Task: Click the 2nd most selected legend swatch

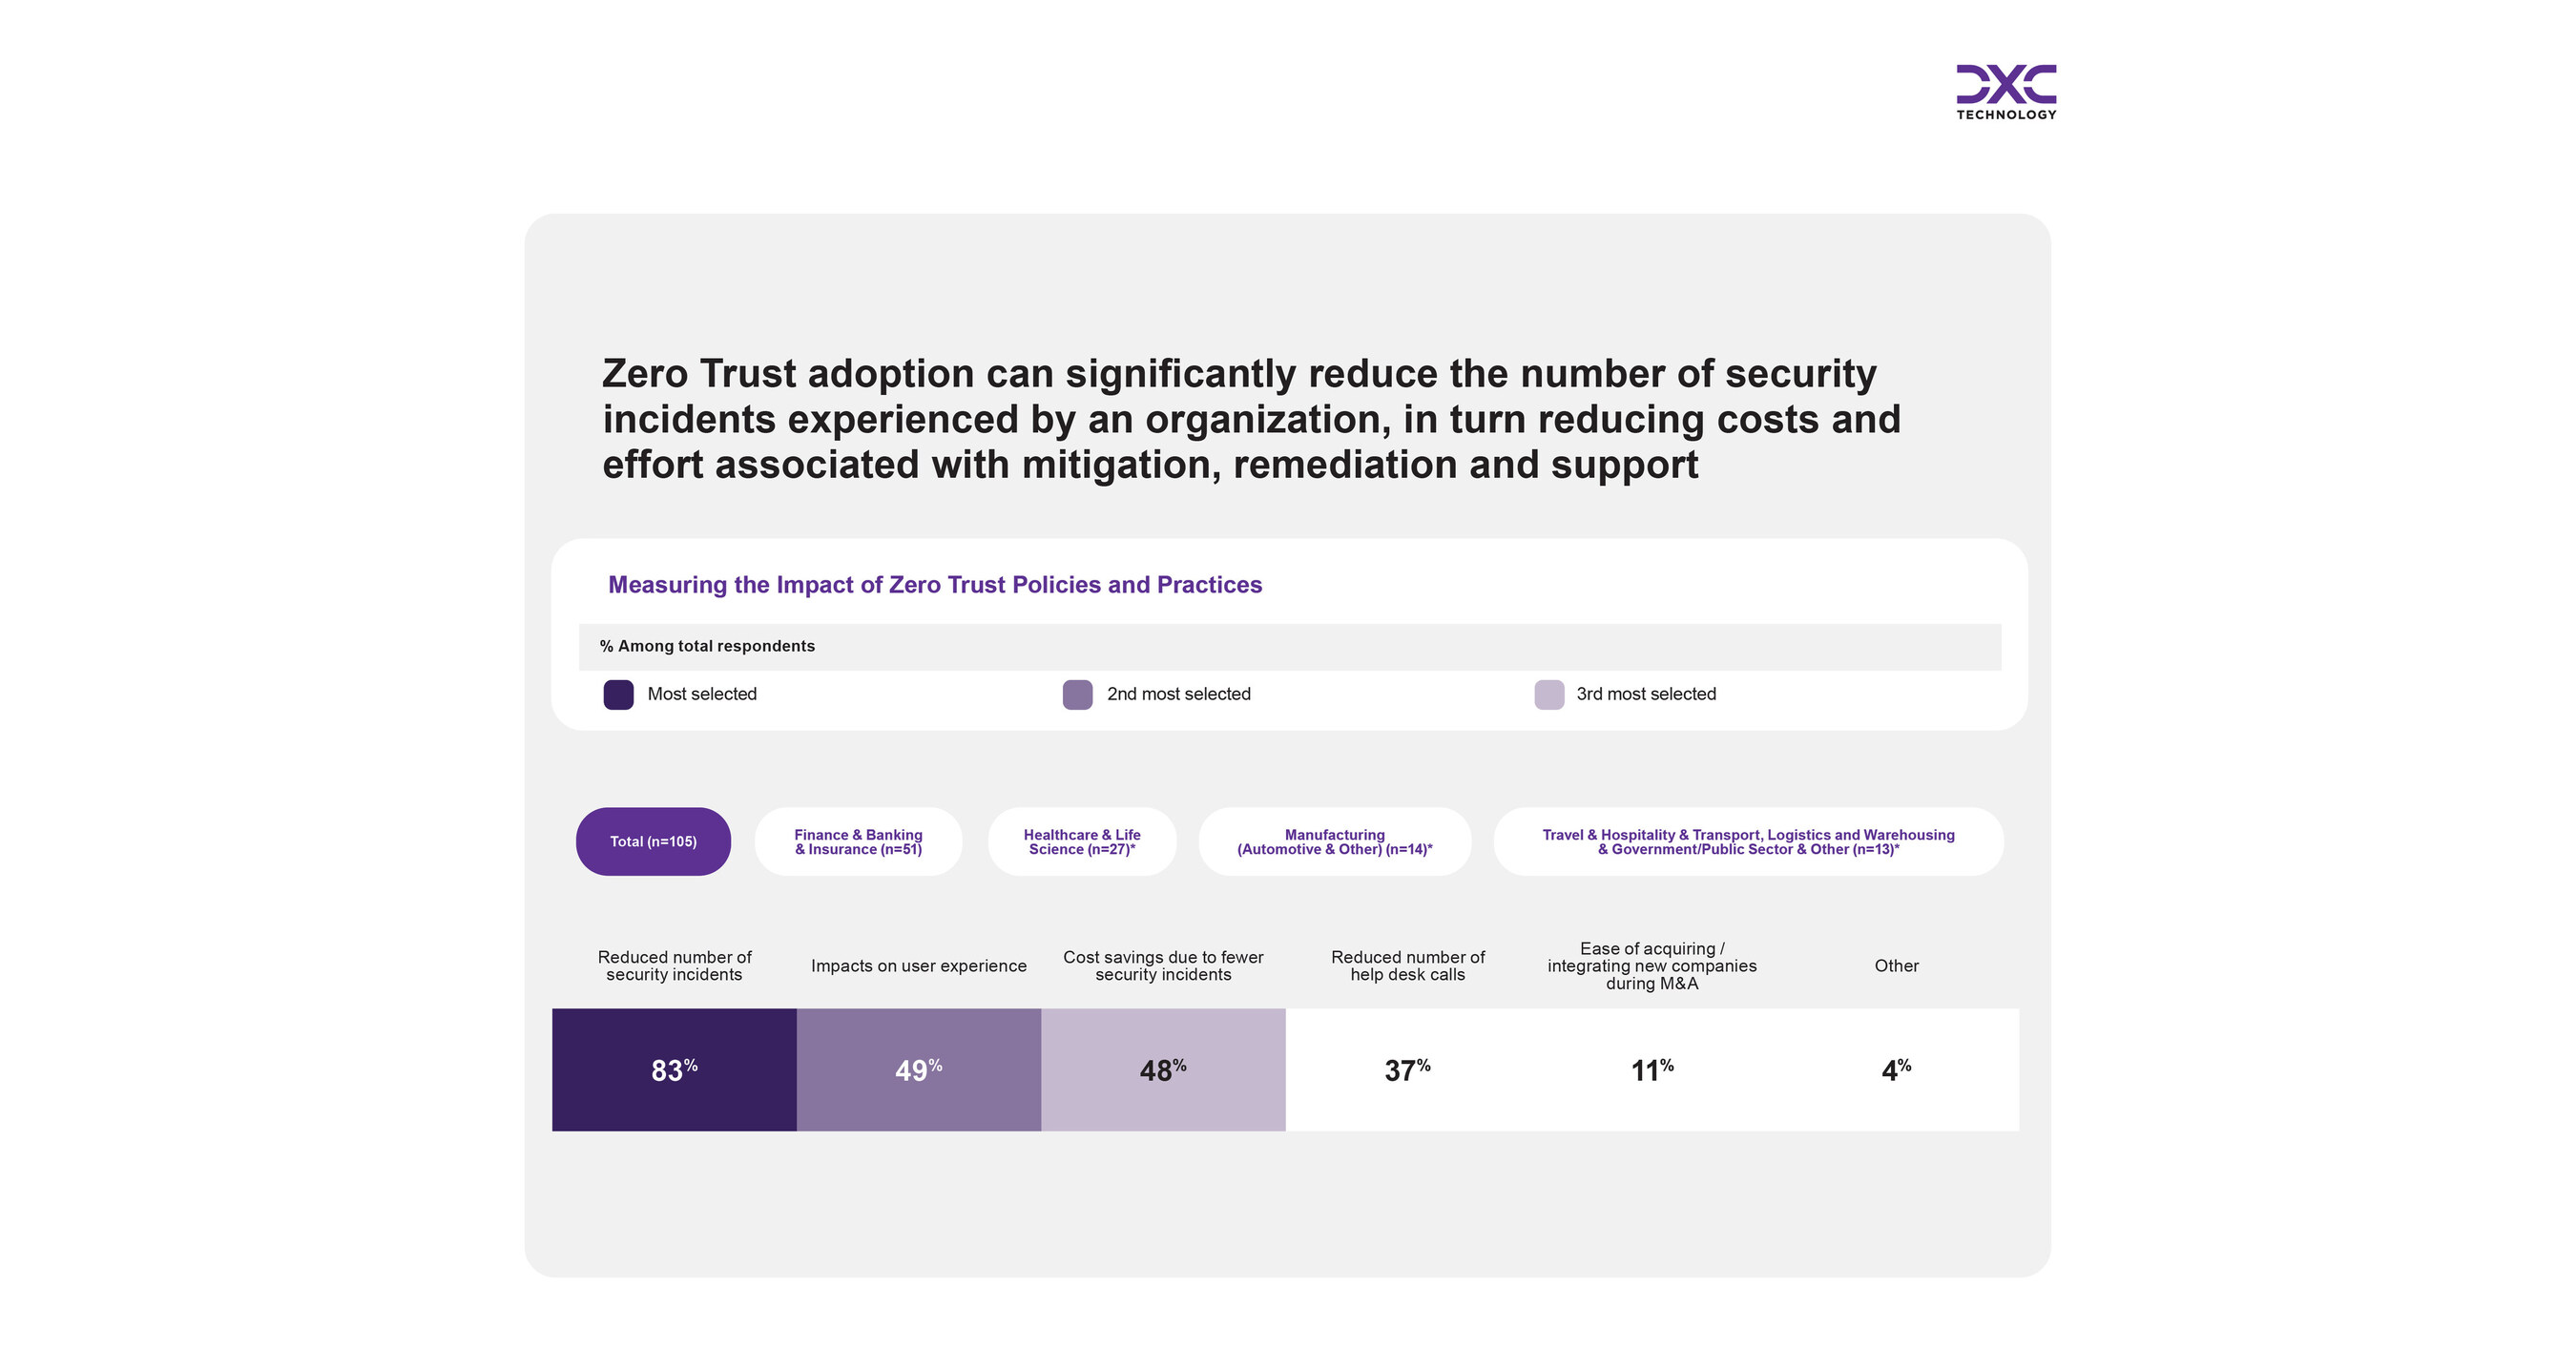Action: click(1077, 694)
